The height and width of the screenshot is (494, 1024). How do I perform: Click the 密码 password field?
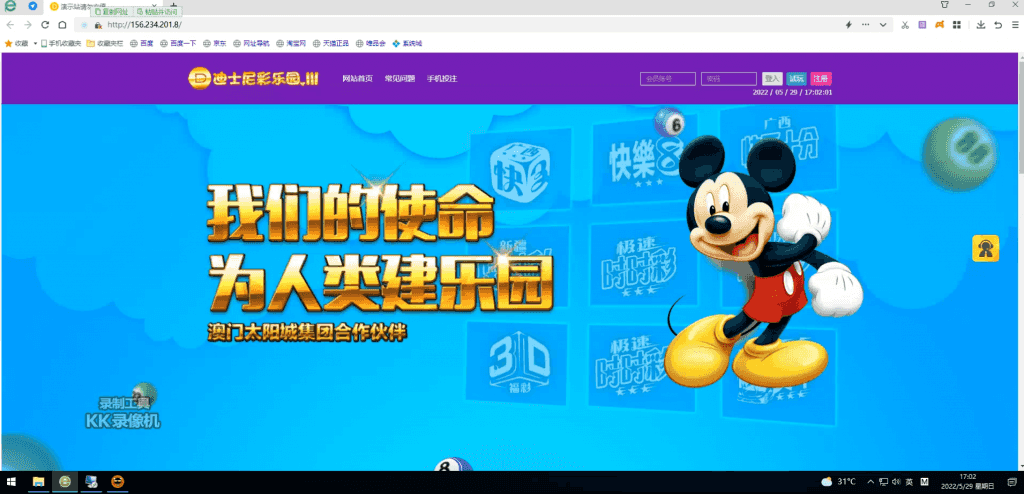tap(729, 78)
